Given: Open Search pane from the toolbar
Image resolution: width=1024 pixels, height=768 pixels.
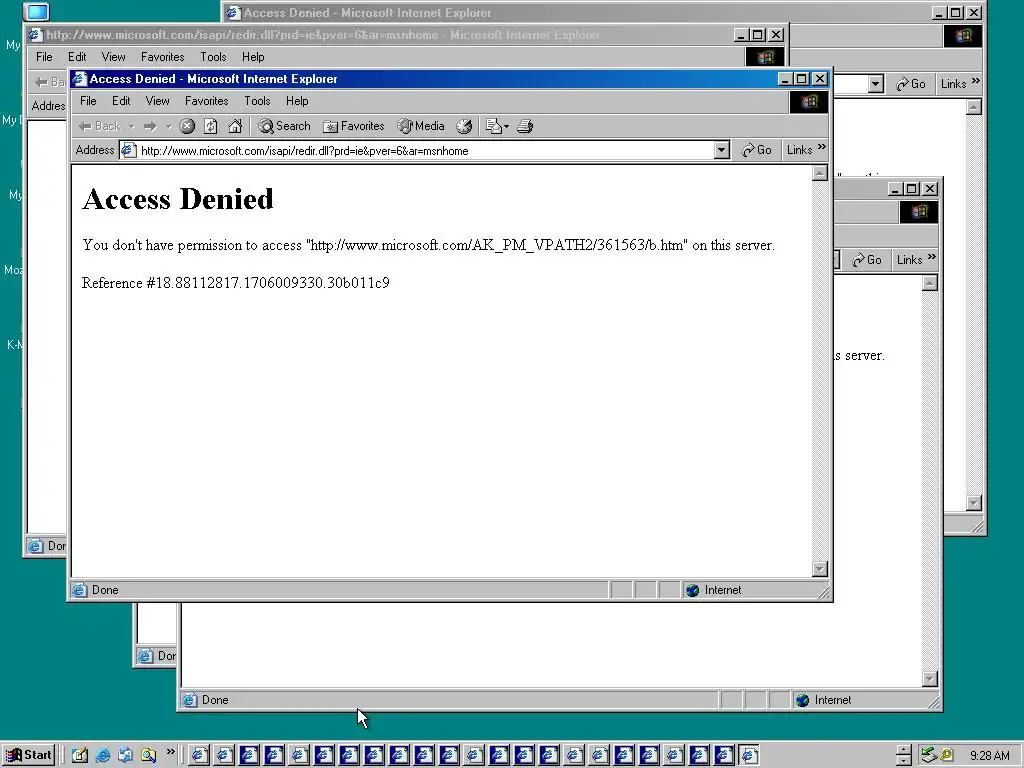Looking at the screenshot, I should pos(284,126).
